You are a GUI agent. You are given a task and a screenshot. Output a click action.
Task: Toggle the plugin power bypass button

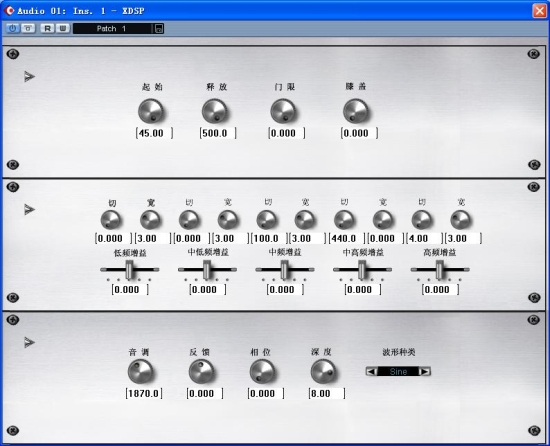(12, 28)
